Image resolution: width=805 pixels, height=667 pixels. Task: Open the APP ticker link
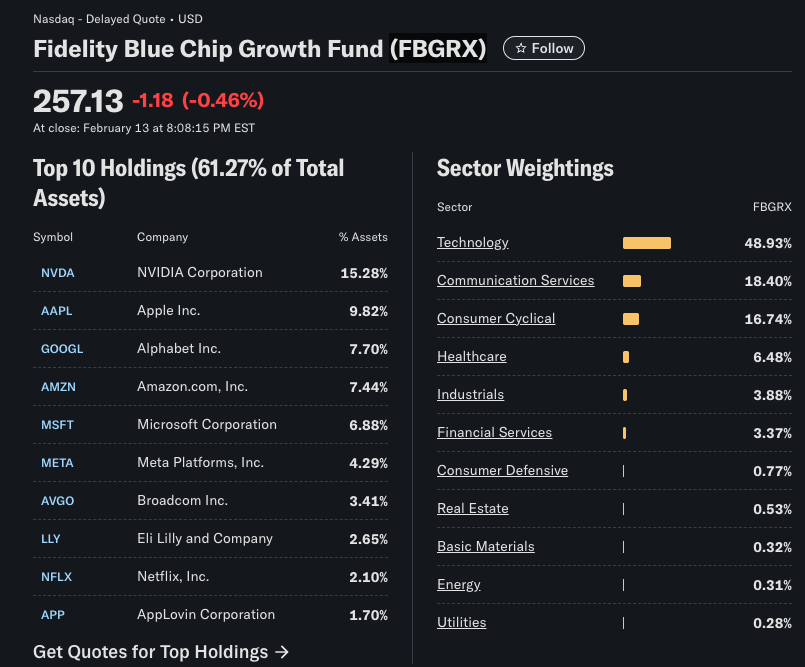[x=52, y=615]
